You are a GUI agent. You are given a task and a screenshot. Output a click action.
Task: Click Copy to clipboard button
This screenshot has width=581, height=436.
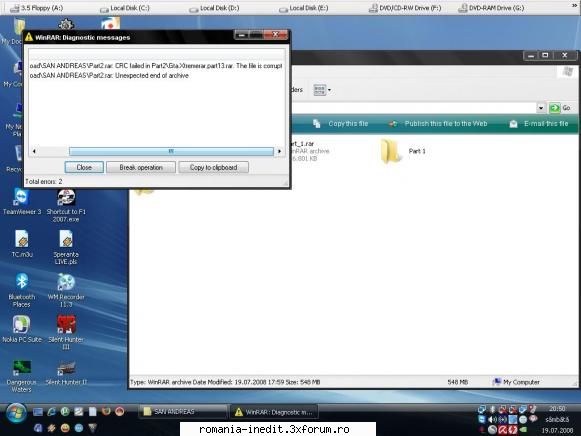pos(213,167)
